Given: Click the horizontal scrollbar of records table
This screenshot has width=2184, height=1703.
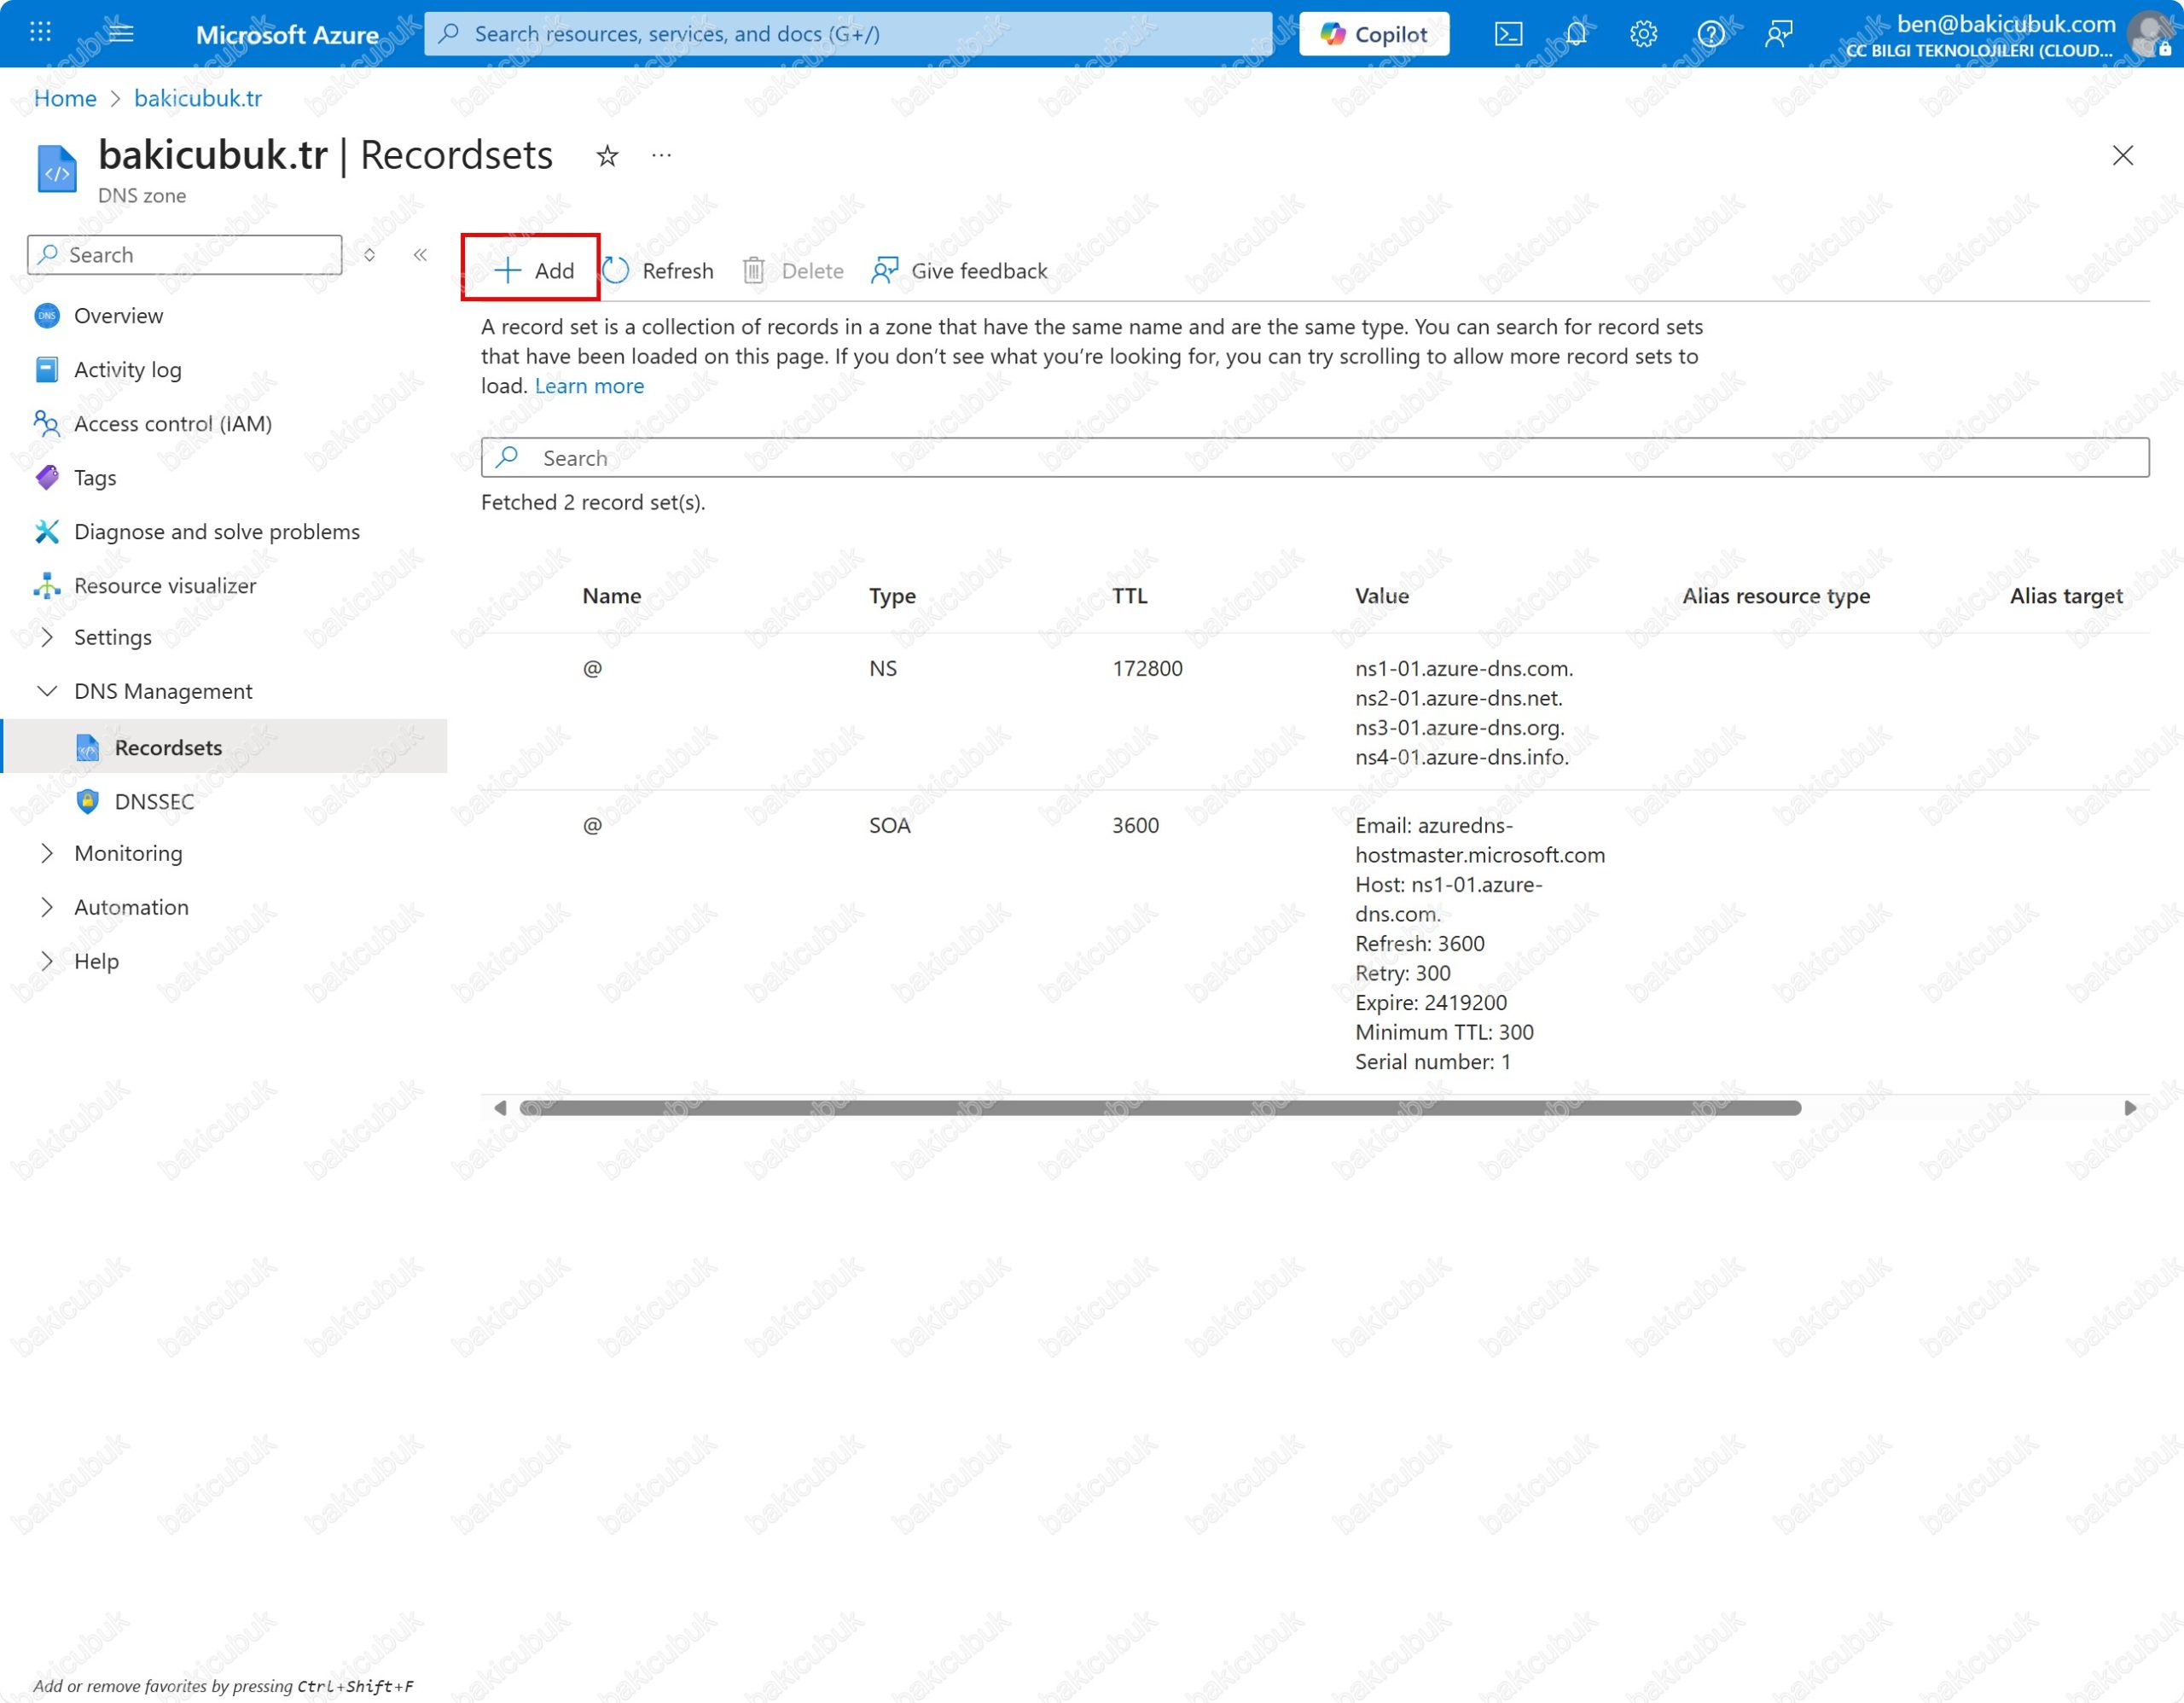Looking at the screenshot, I should coord(1160,1108).
